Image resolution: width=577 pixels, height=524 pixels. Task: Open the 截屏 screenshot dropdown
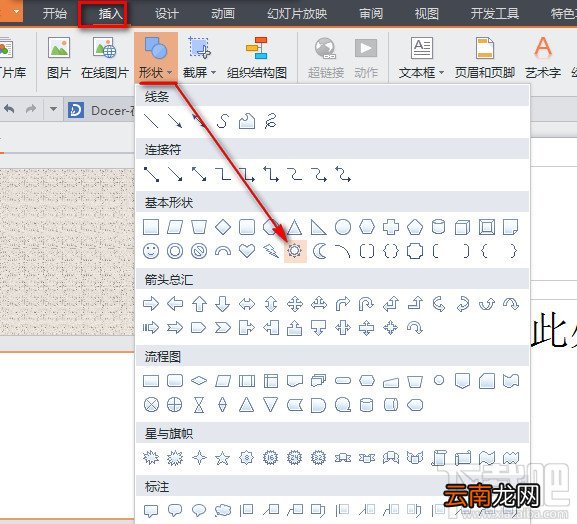(199, 58)
